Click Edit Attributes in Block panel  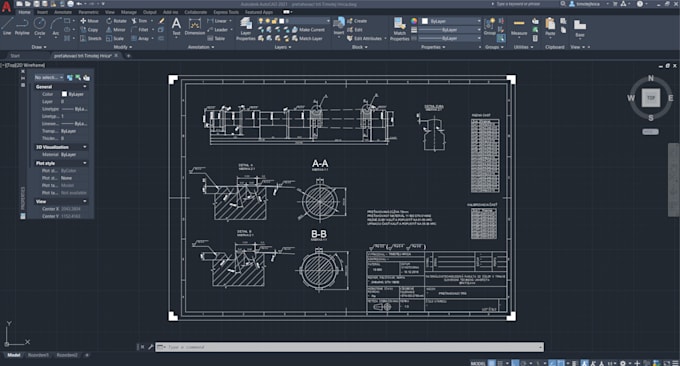coord(364,38)
